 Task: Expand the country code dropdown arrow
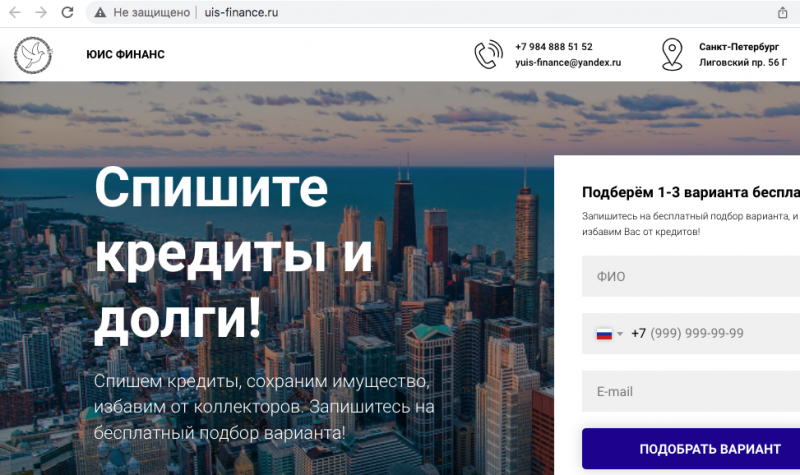coord(620,334)
